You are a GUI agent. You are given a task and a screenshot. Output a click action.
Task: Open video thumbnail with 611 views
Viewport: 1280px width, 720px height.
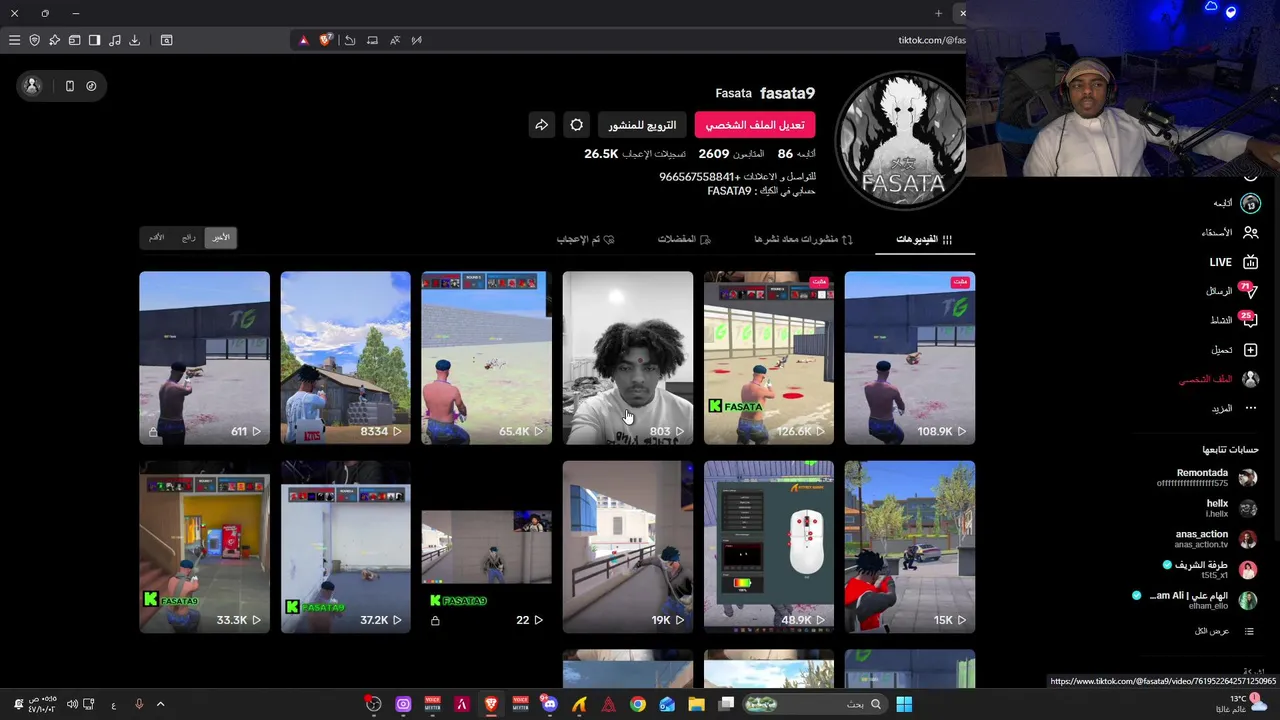pyautogui.click(x=204, y=358)
